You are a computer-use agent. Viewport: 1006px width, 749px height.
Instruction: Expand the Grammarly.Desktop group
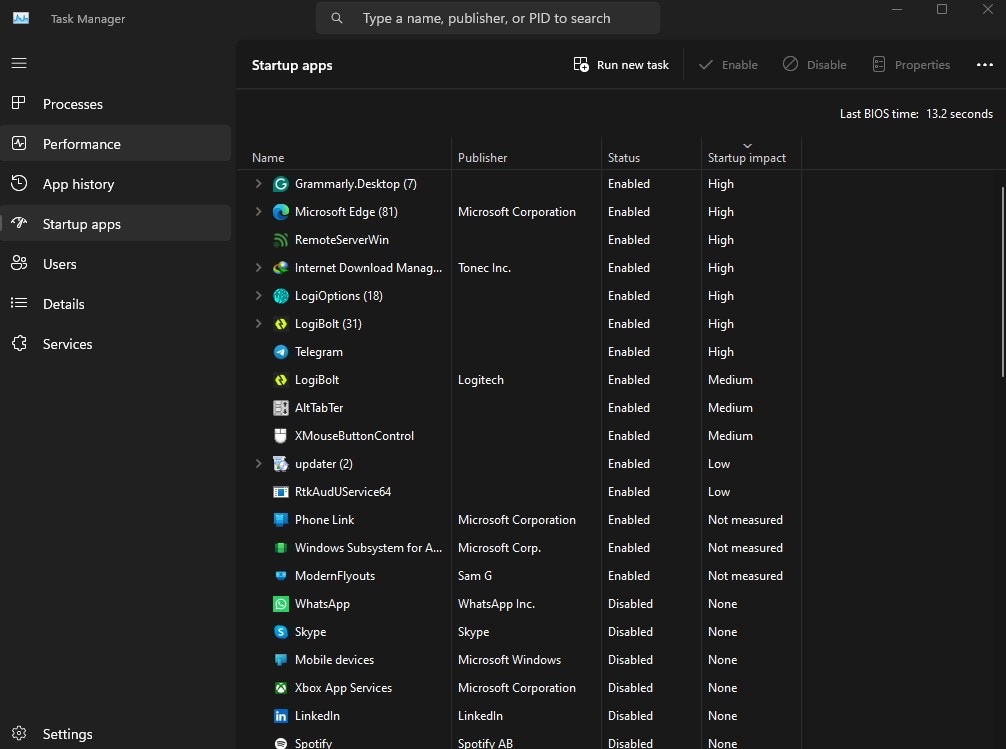(258, 184)
